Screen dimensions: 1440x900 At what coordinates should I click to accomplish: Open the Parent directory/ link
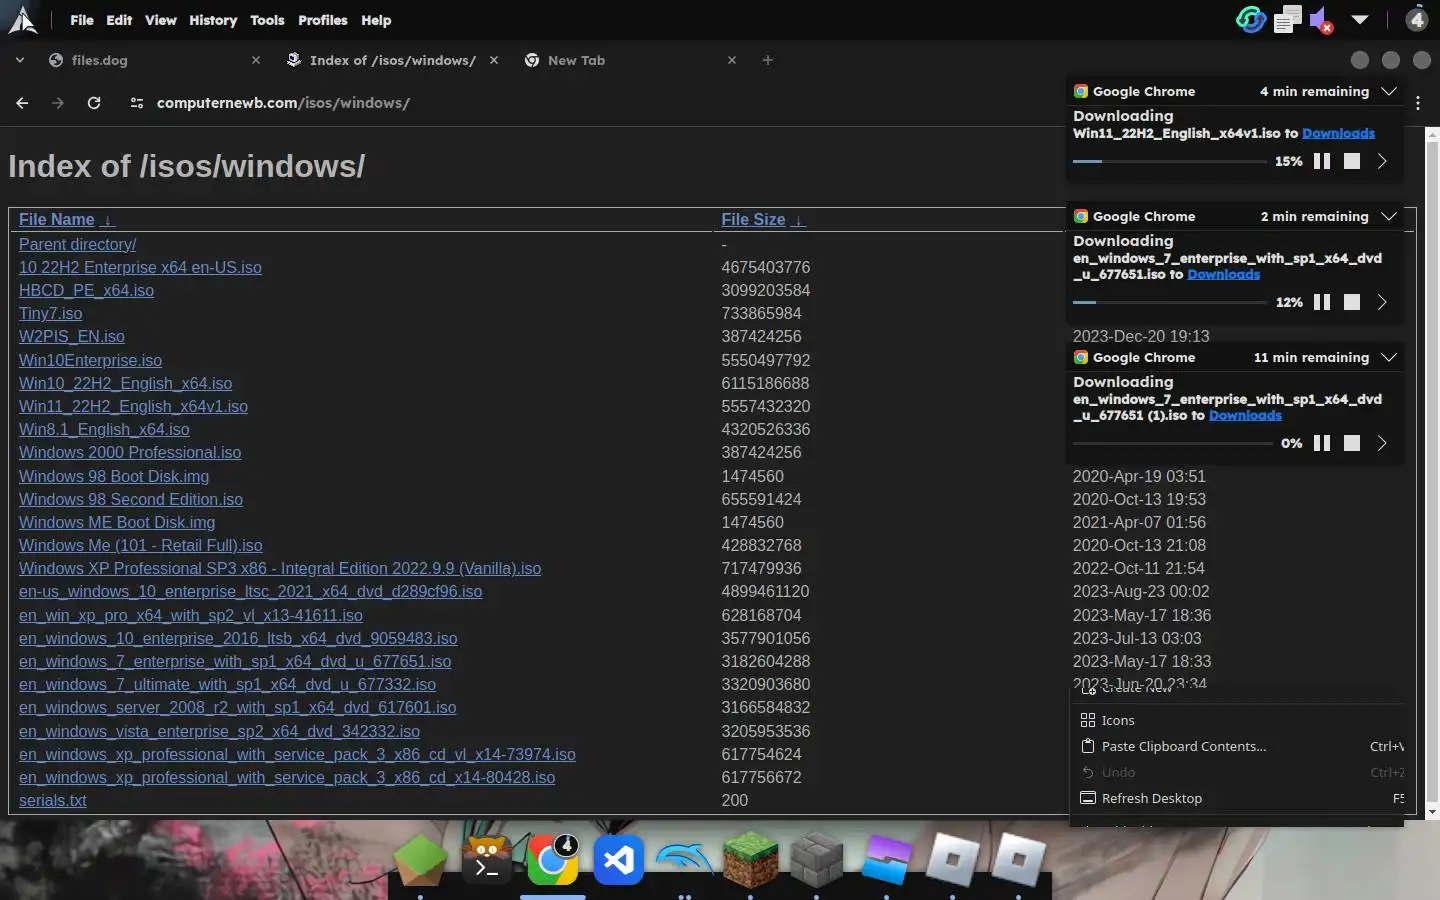78,244
